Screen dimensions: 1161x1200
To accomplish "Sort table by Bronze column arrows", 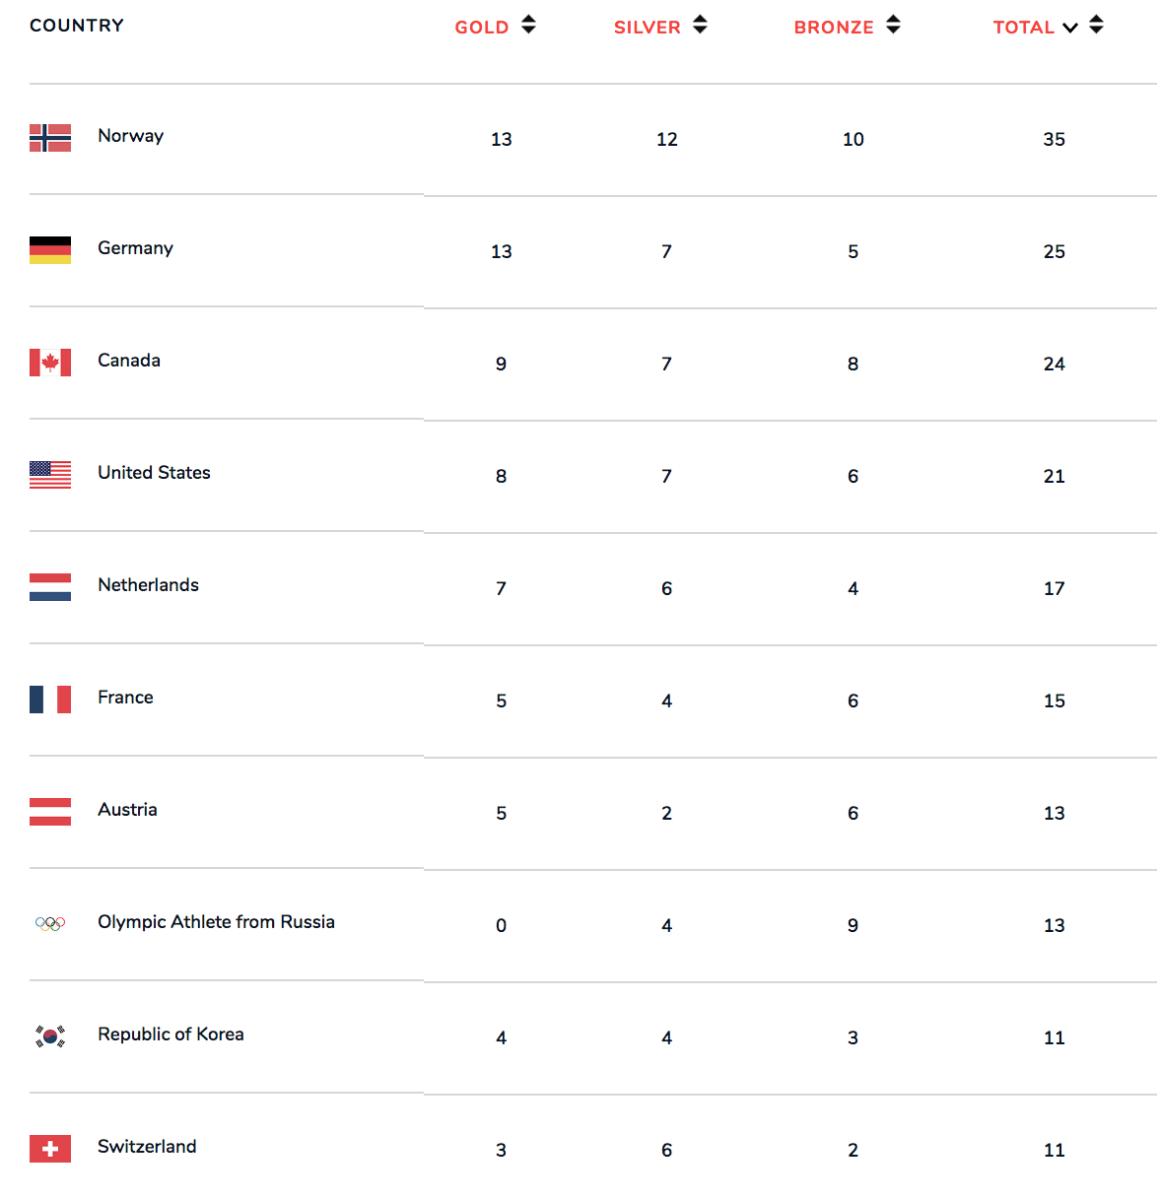I will 893,25.
